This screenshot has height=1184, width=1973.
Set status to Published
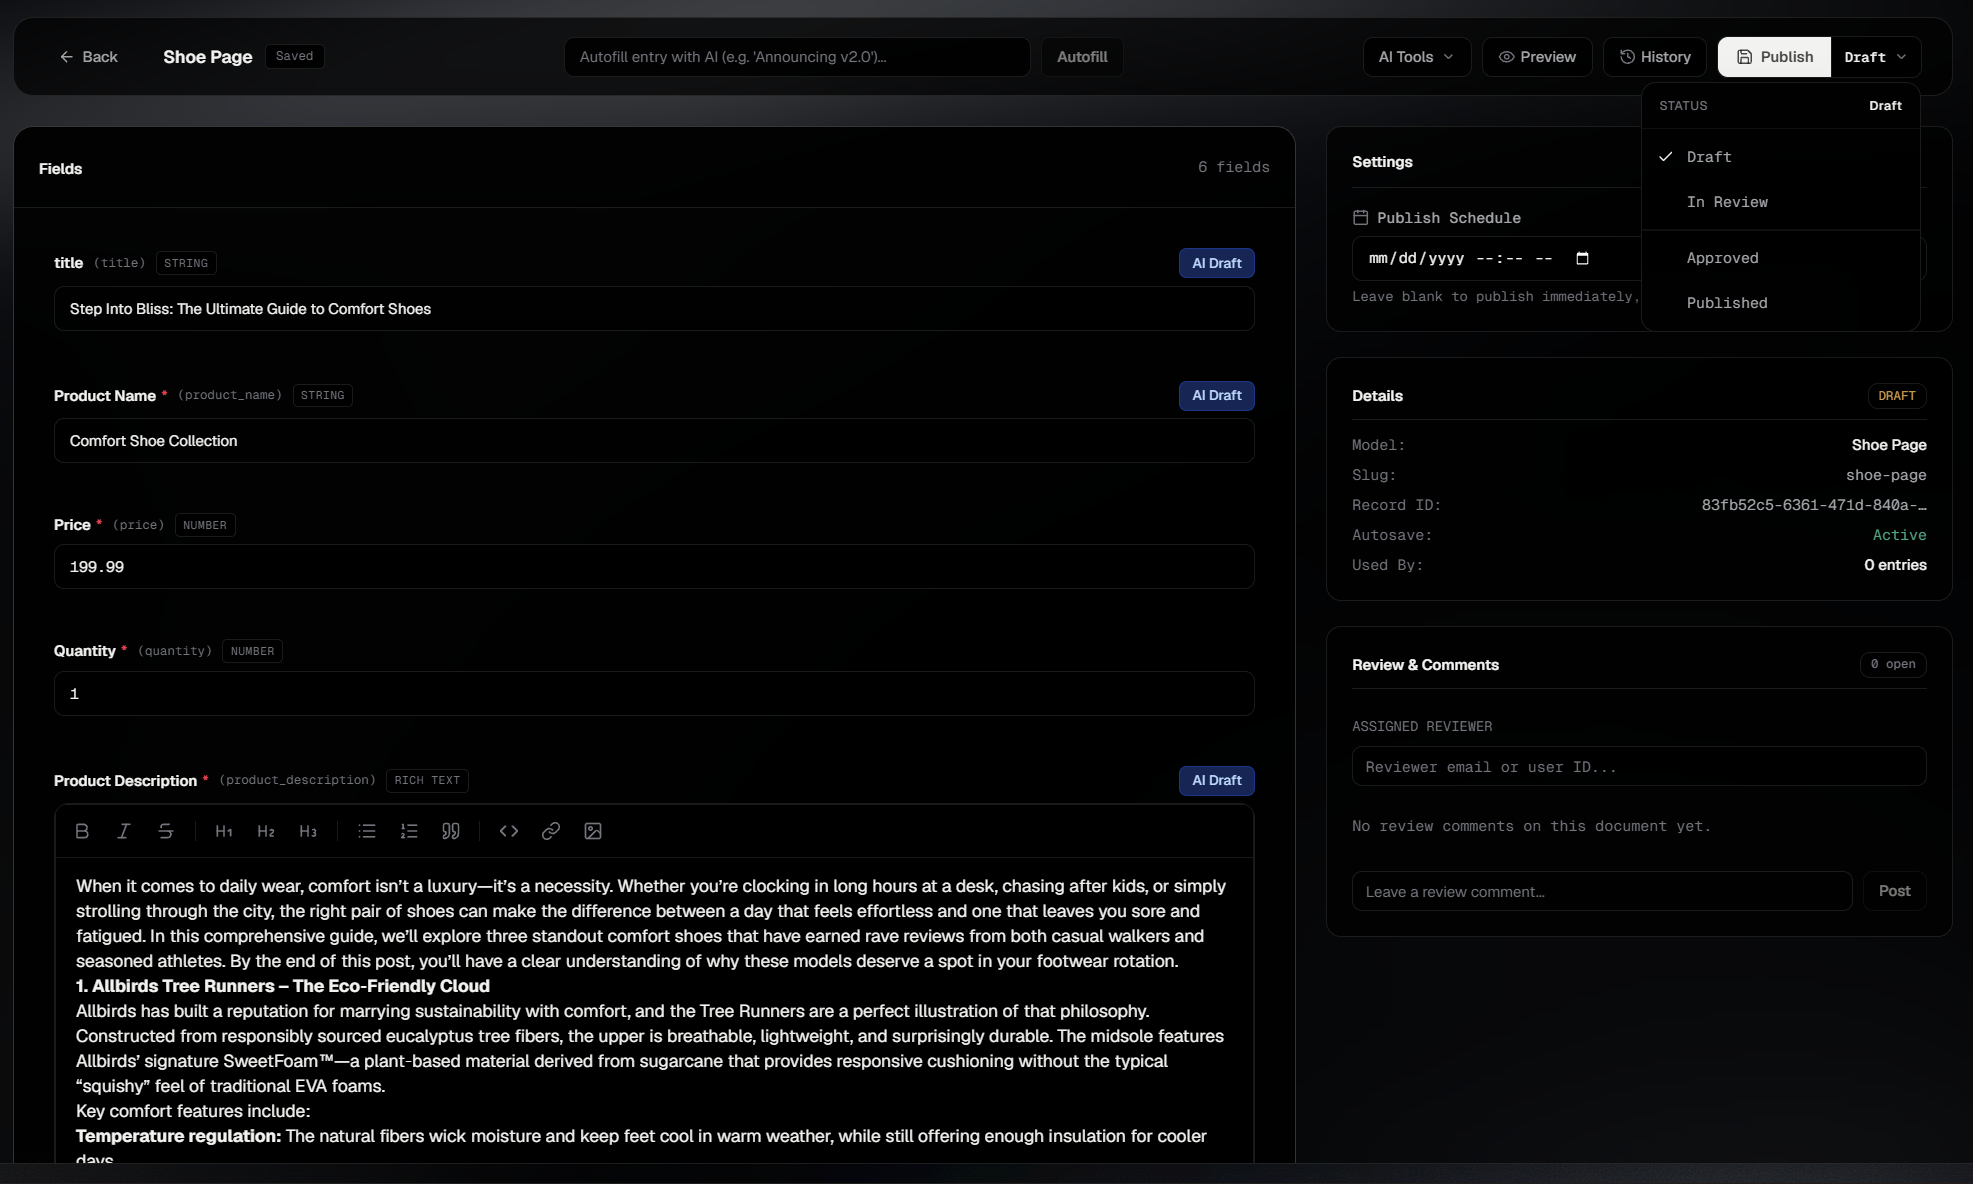coord(1781,303)
